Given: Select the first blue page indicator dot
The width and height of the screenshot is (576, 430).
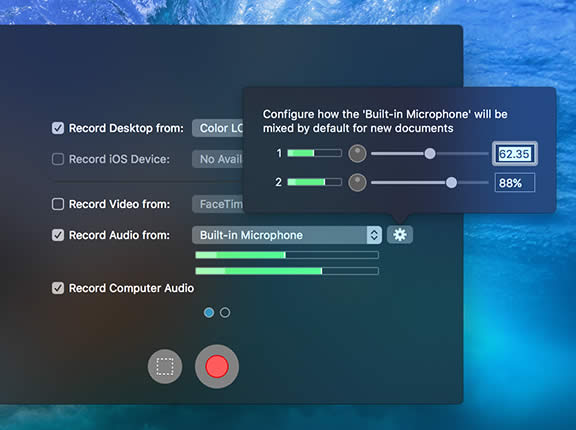Looking at the screenshot, I should point(209,312).
